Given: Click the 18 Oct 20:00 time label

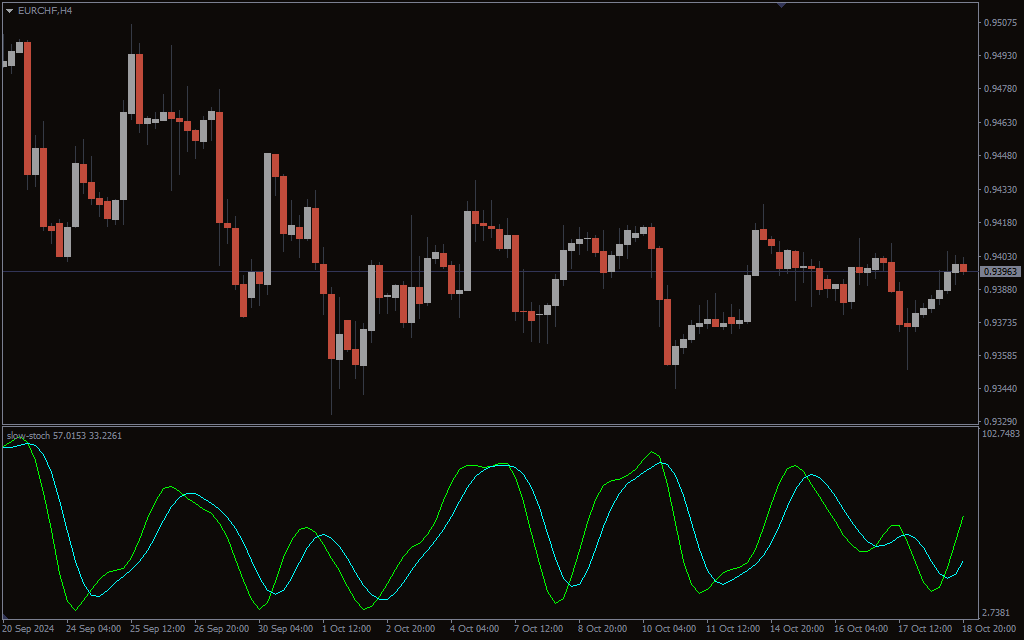Looking at the screenshot, I should (x=990, y=629).
